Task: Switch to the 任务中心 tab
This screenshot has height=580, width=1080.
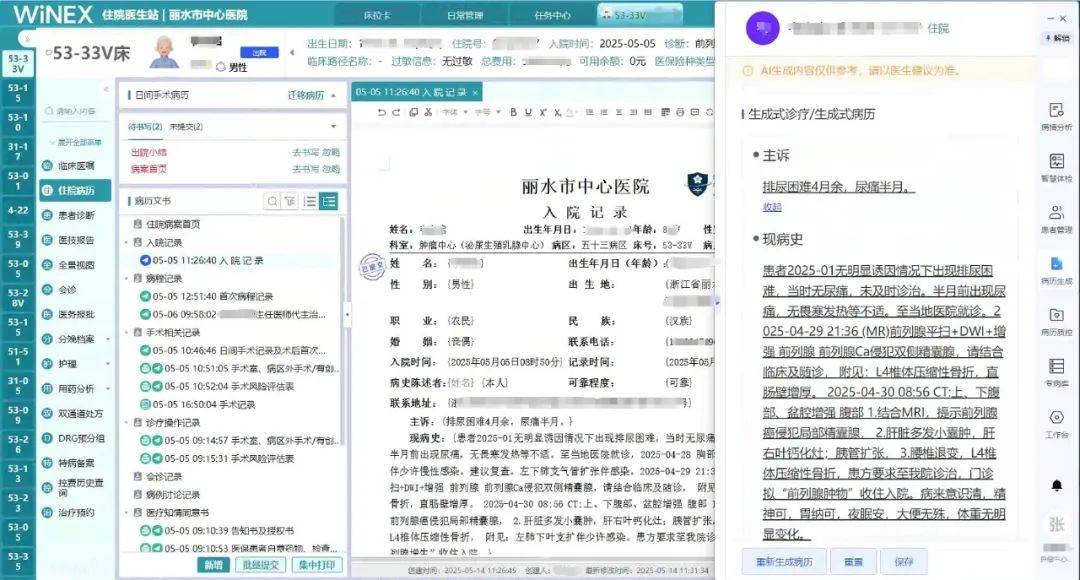Action: point(552,16)
